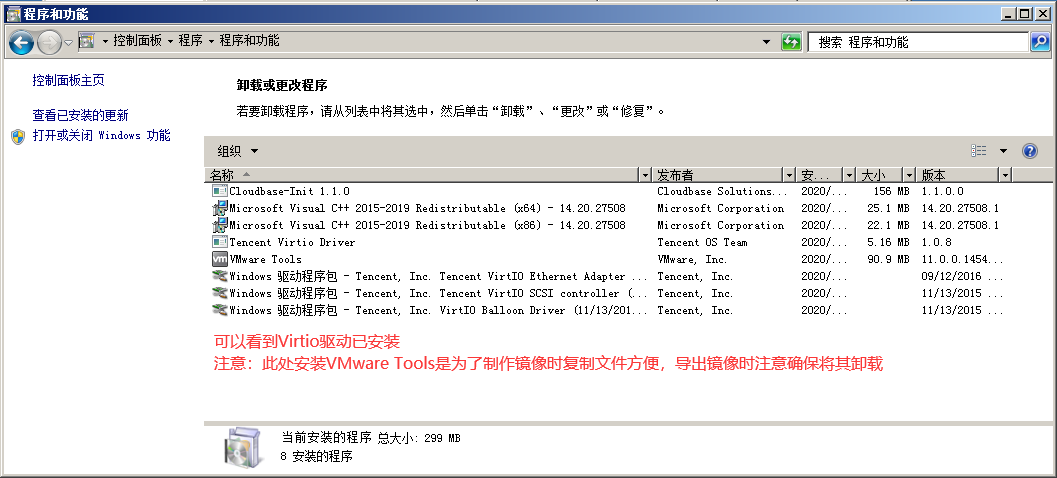1057x478 pixels.
Task: Click 程序 in the address breadcrumb
Action: 191,40
